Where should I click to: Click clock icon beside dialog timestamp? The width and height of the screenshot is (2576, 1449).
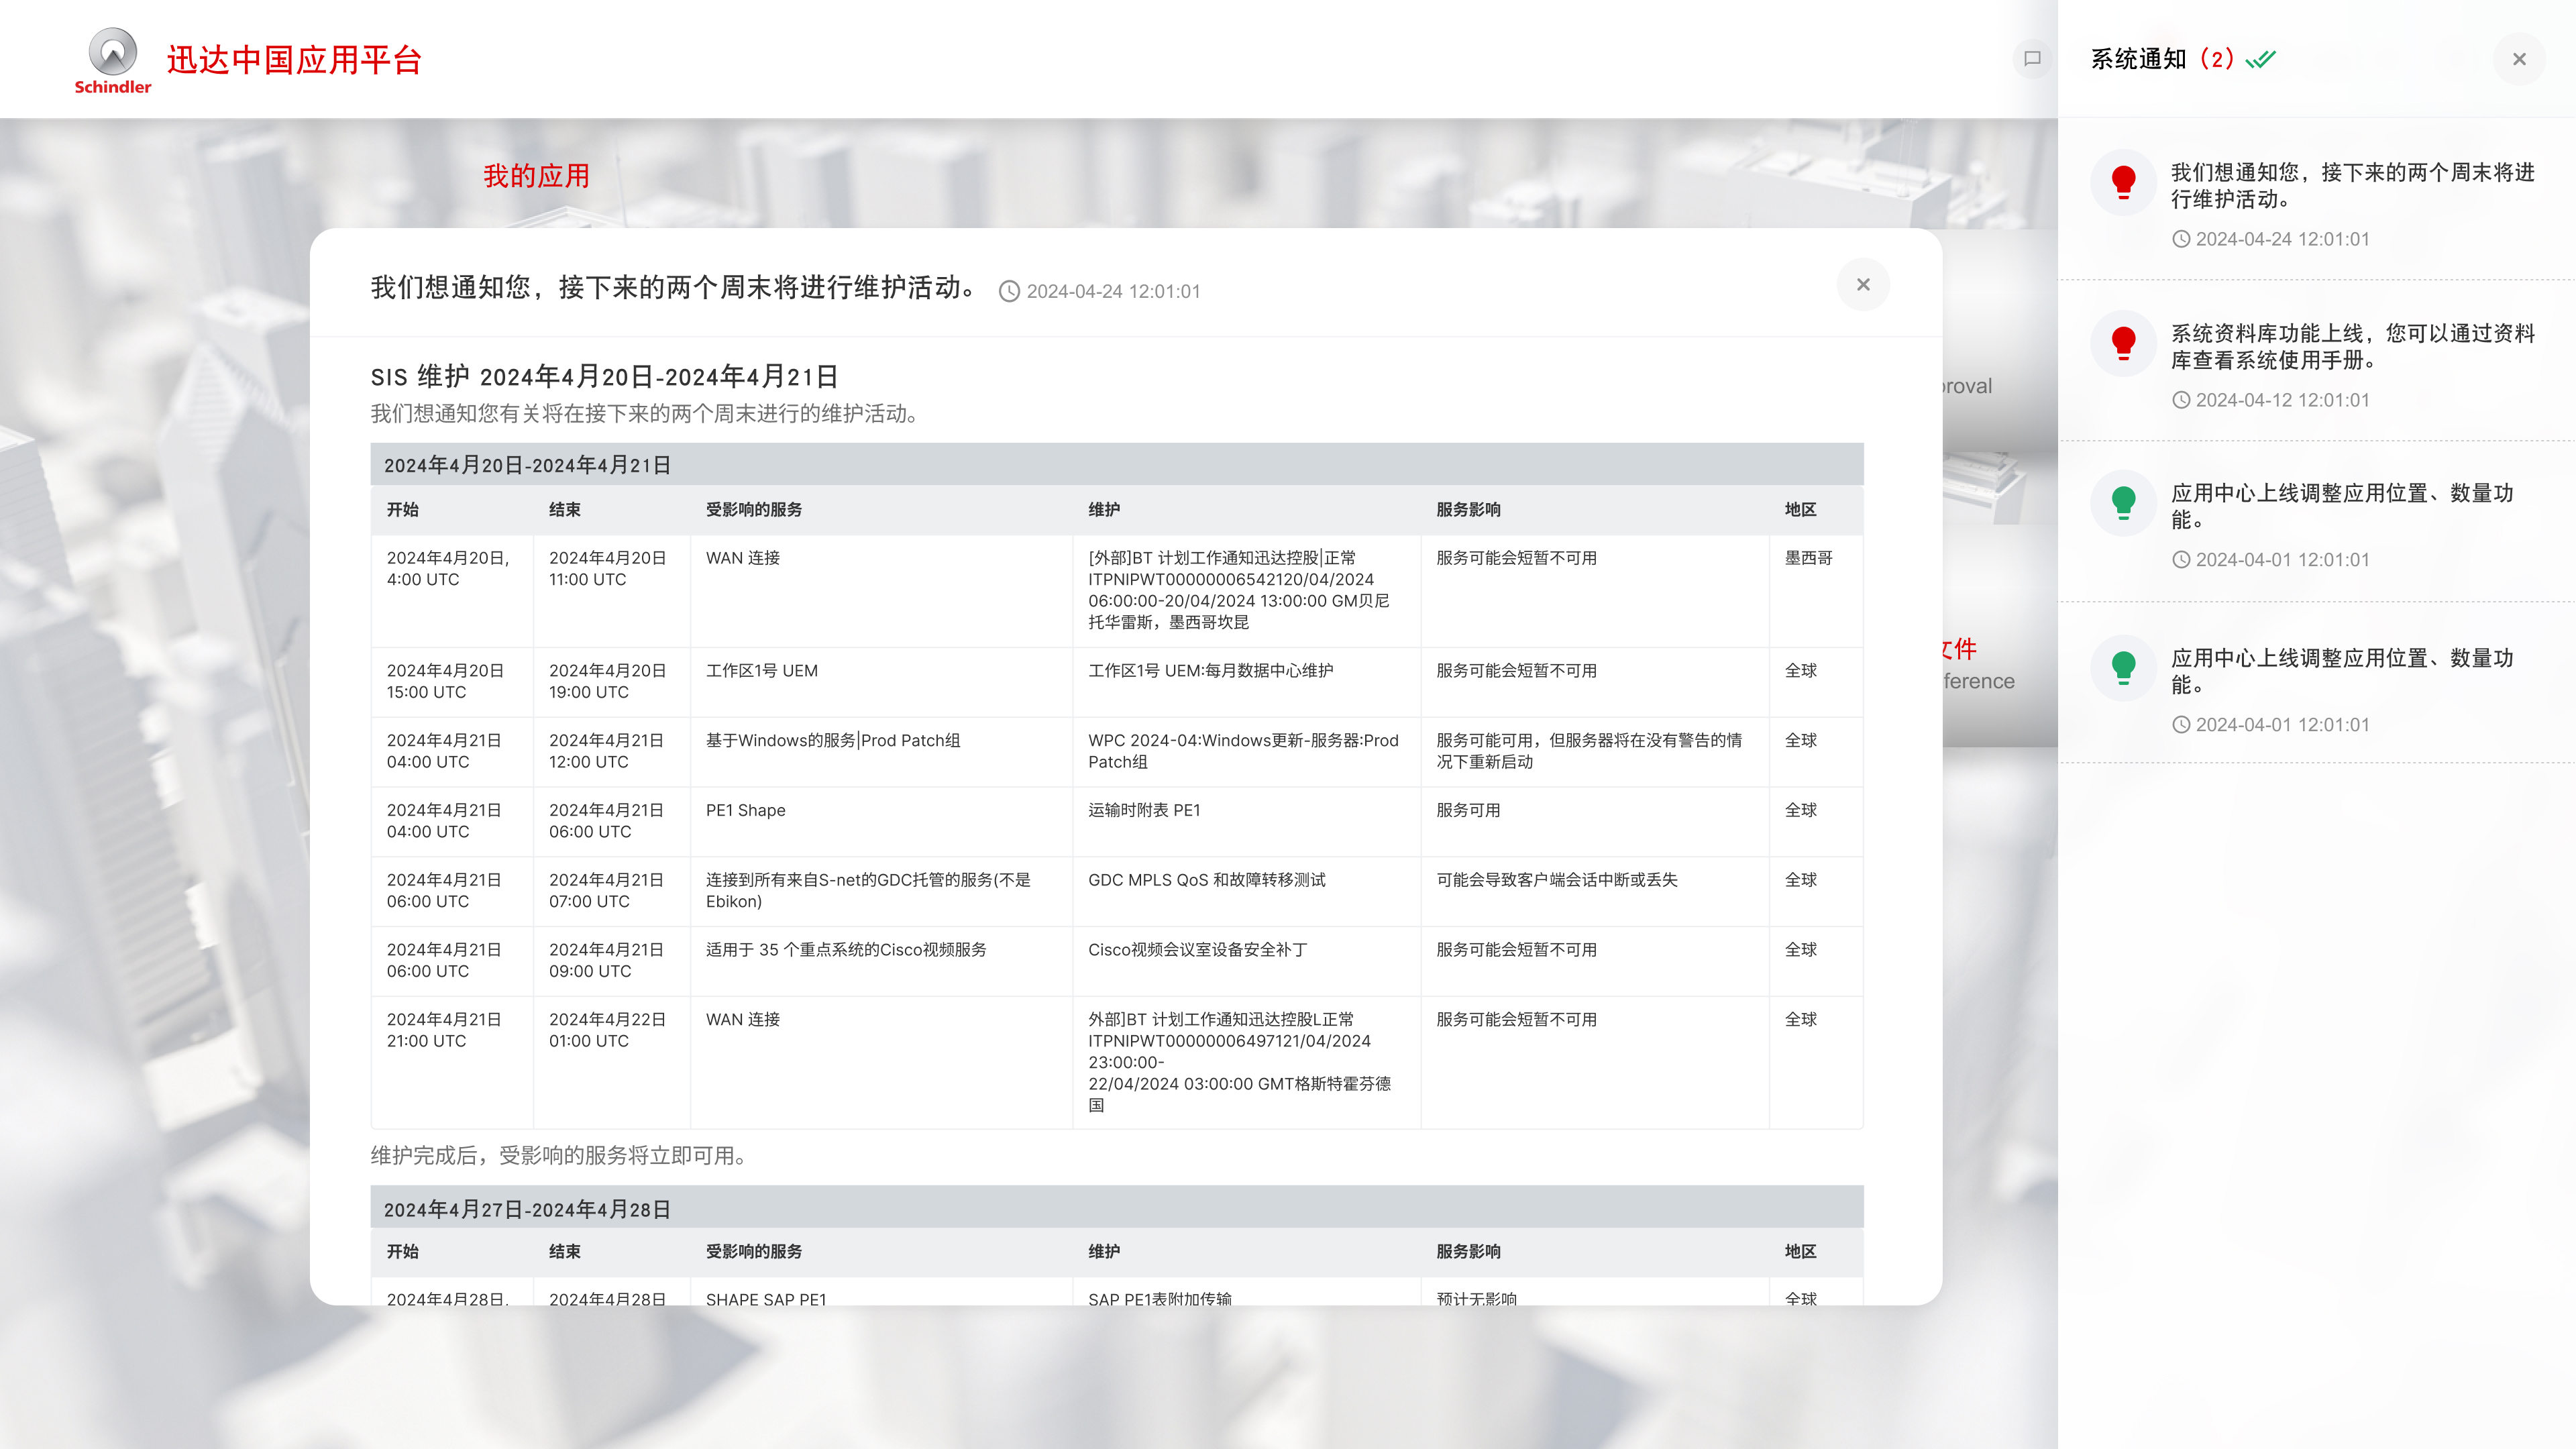click(x=1009, y=291)
